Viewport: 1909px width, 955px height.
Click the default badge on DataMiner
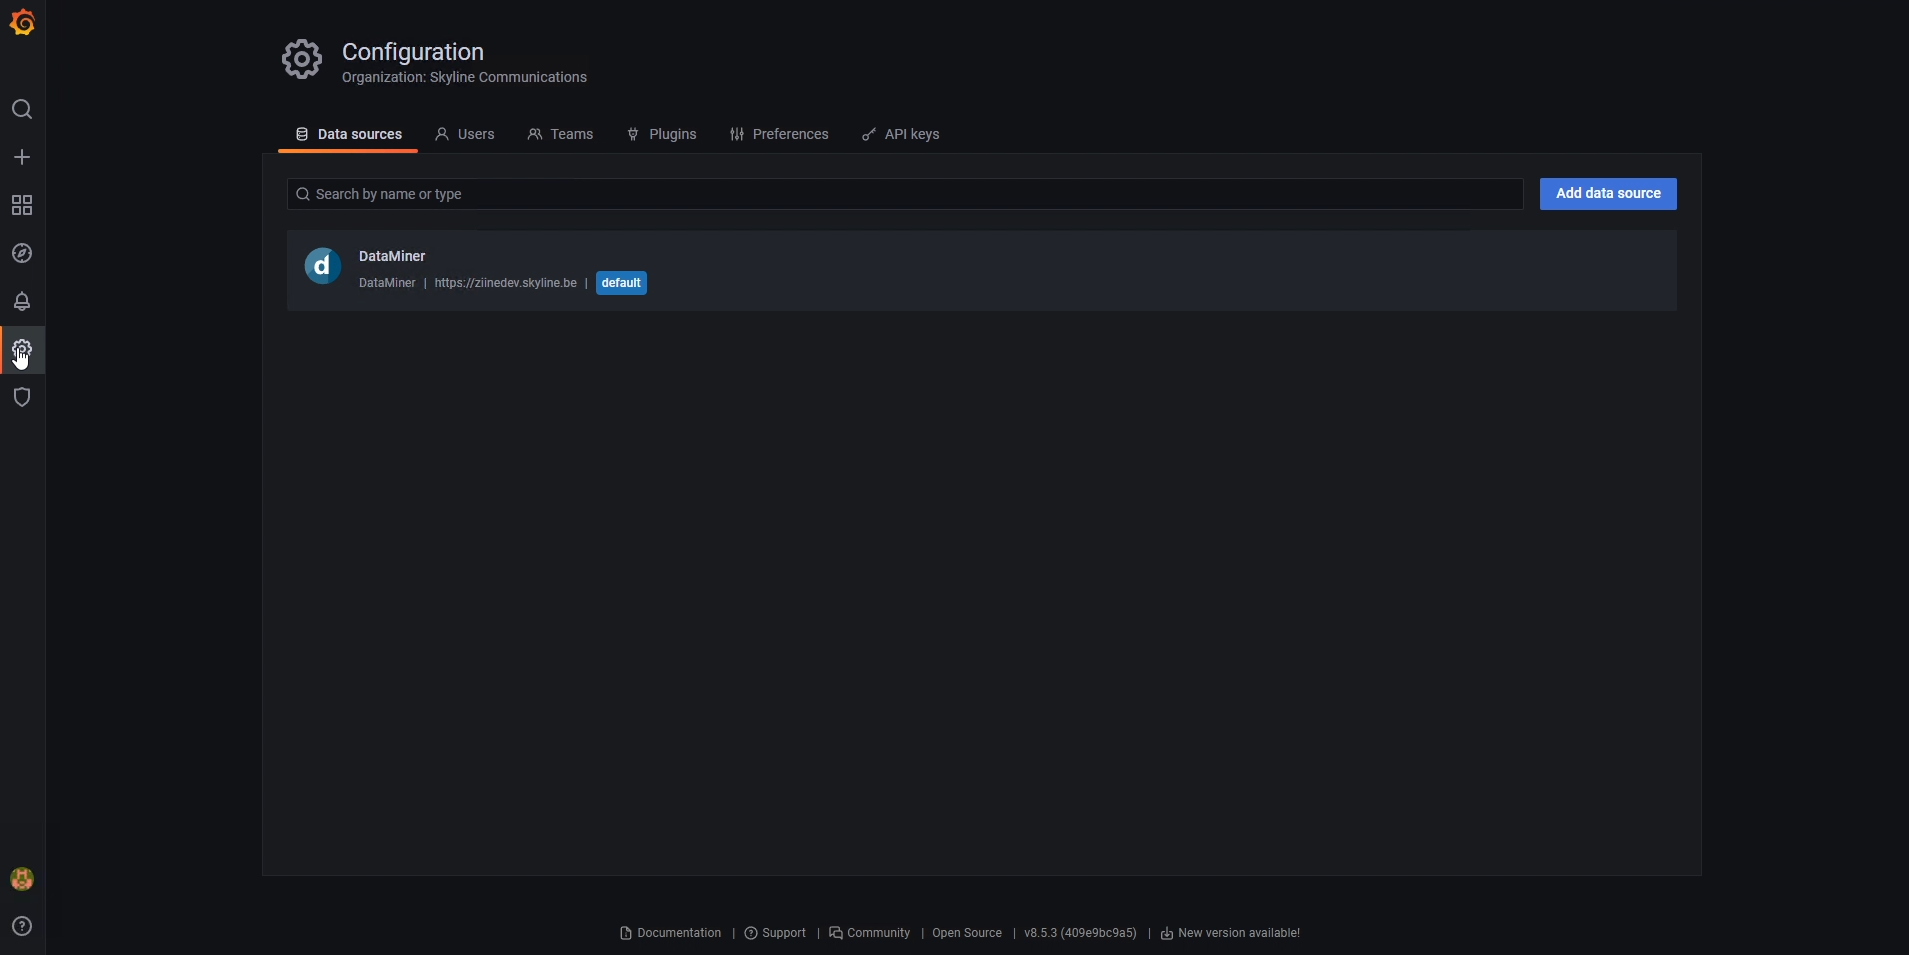[x=621, y=283]
